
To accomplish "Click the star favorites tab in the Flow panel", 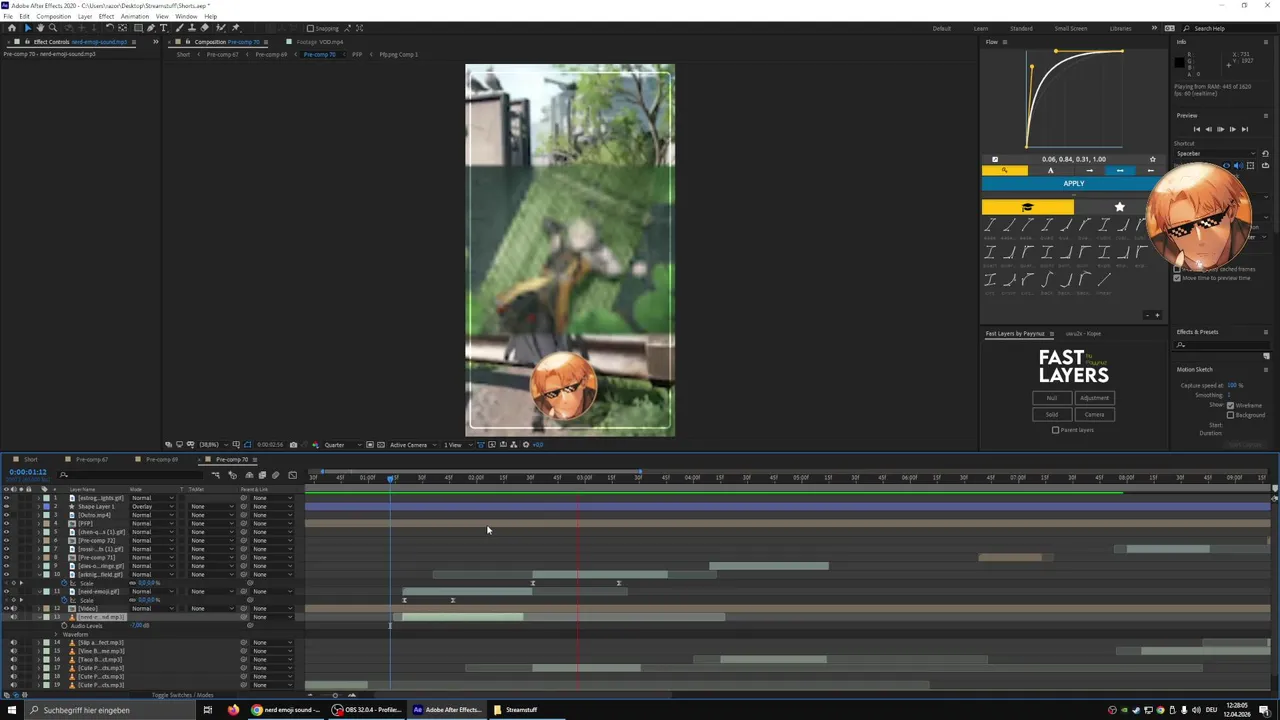I will coord(1119,207).
